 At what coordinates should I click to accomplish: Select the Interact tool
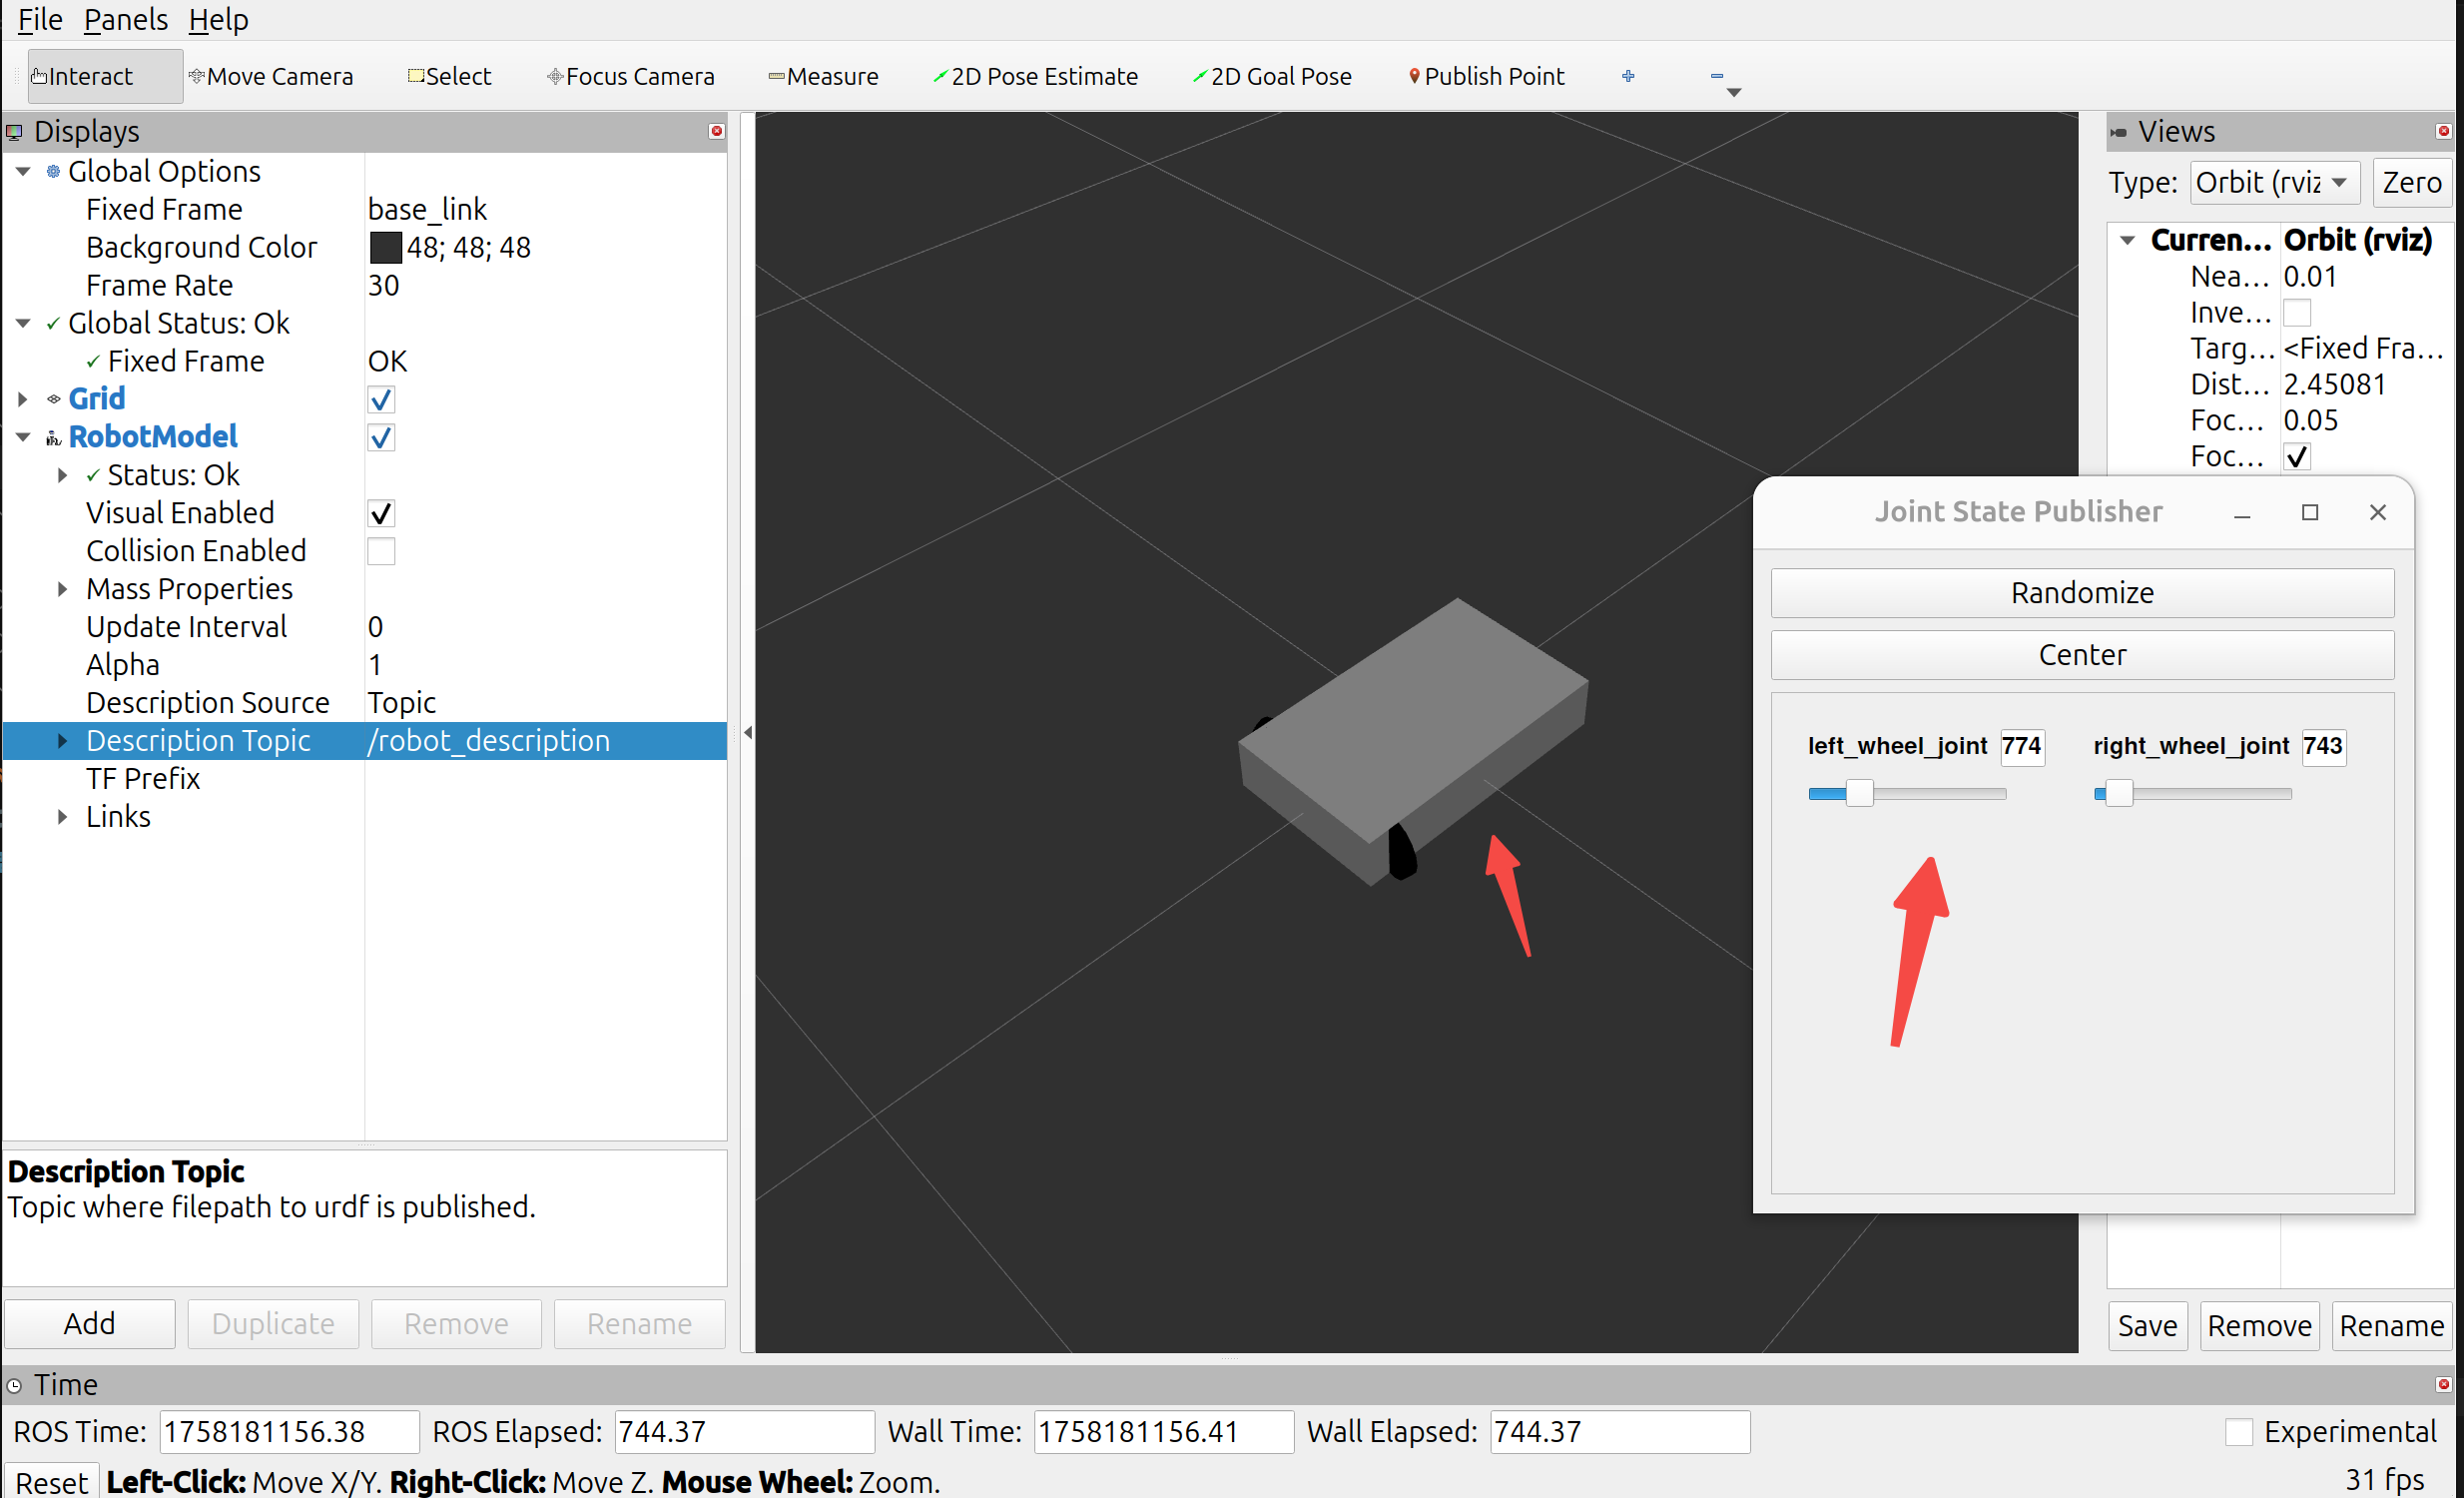[90, 76]
